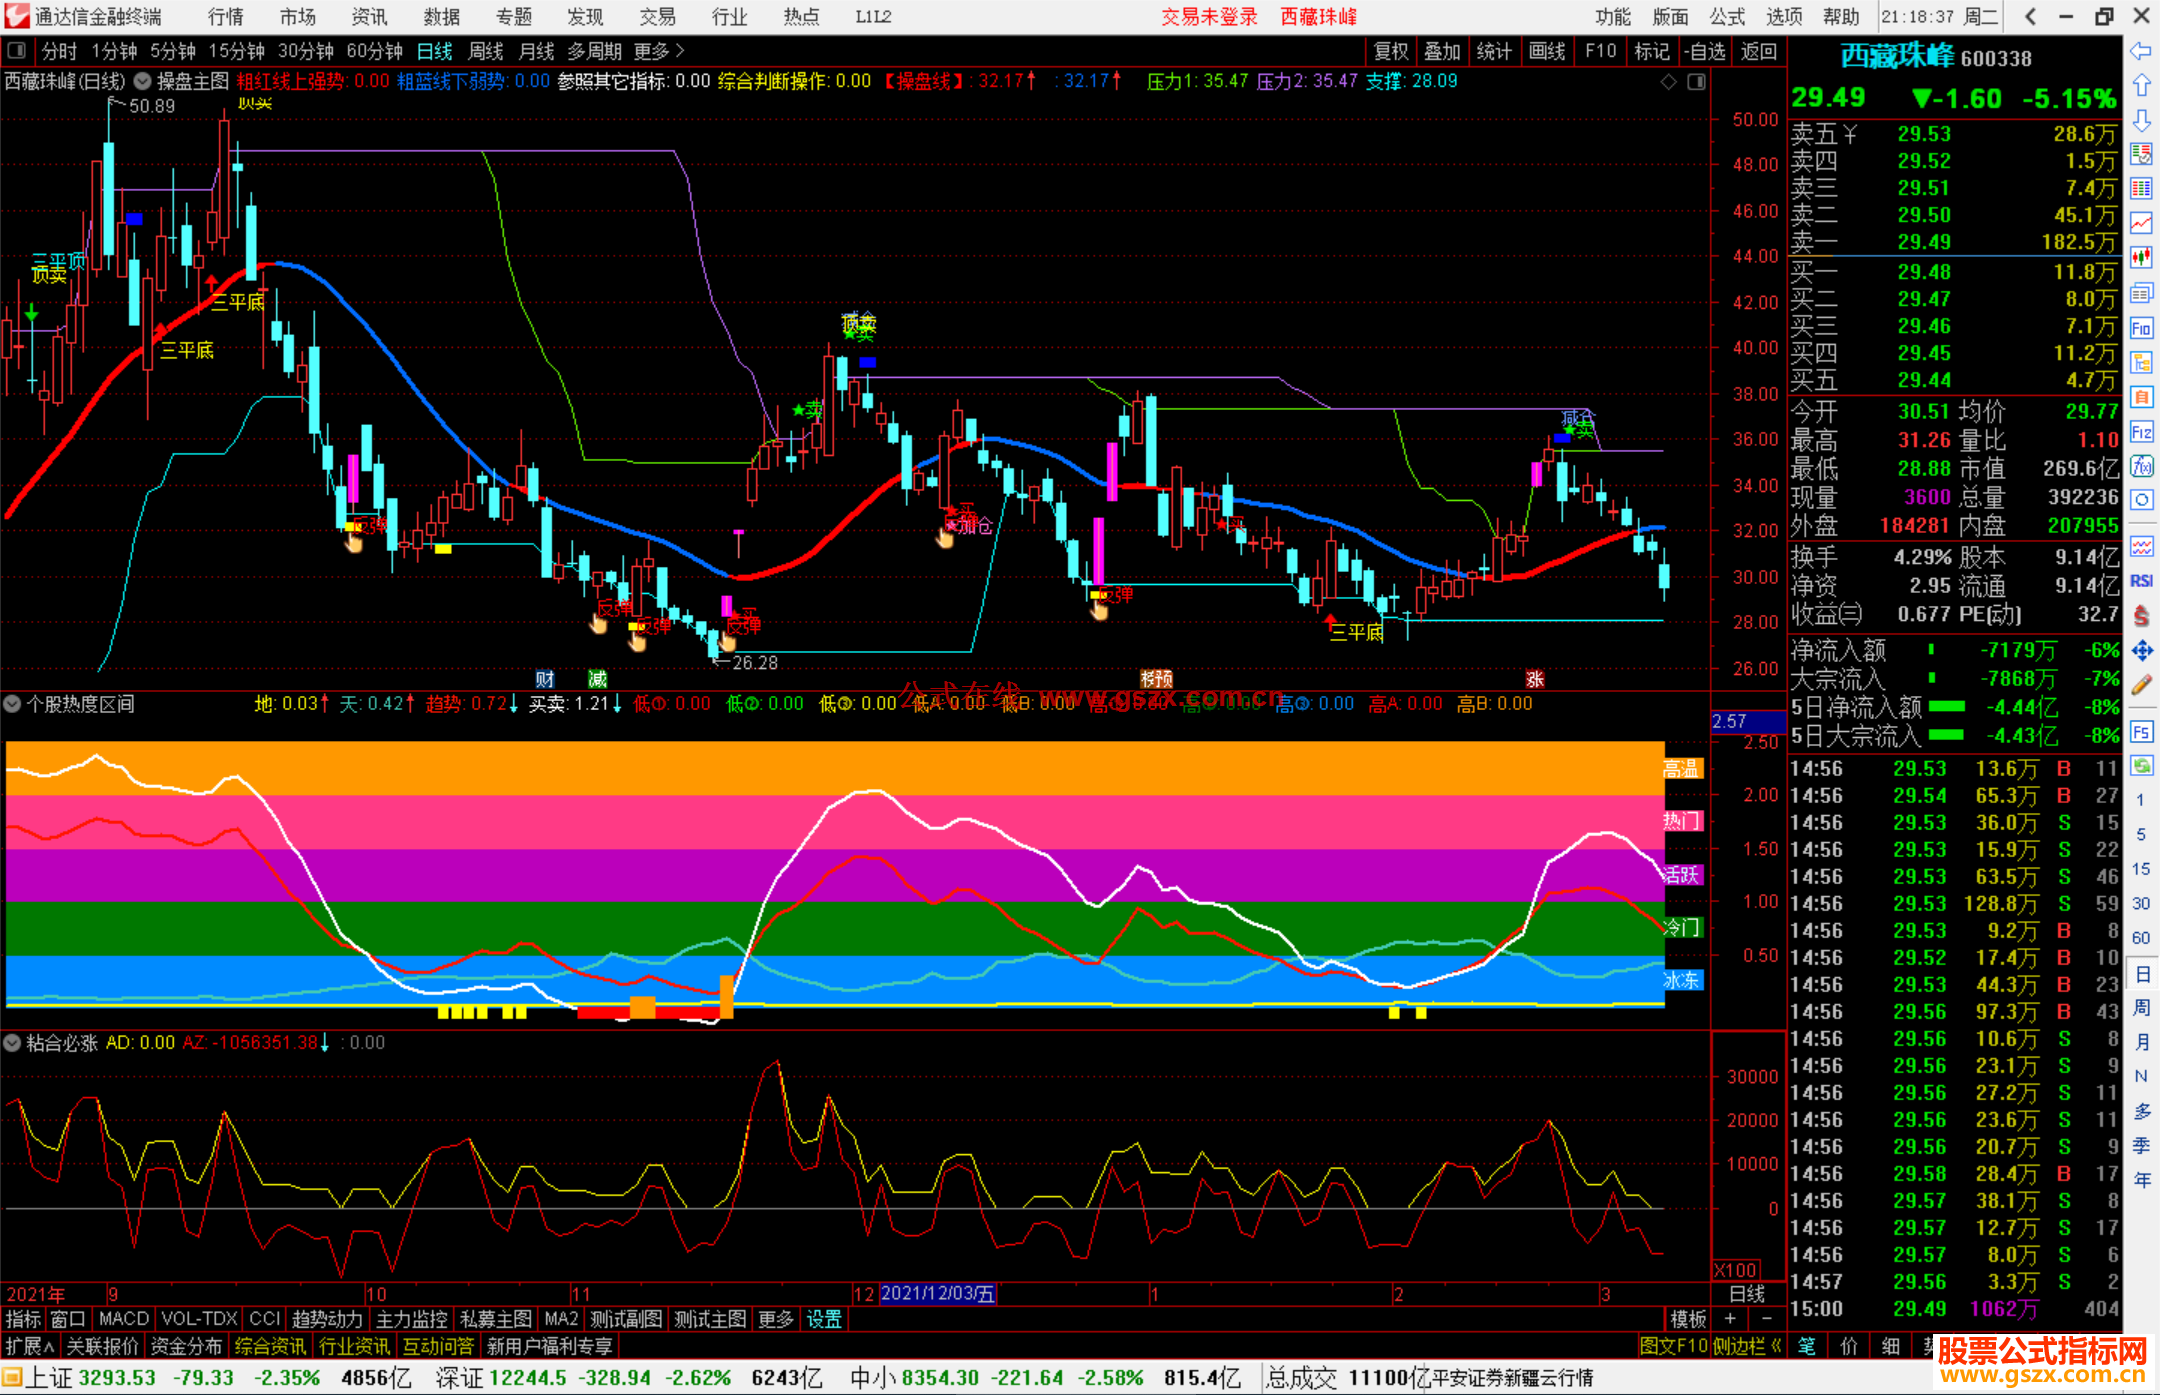
Task: Toggle the 操盘主图 indicator circle arrow
Action: (x=143, y=81)
